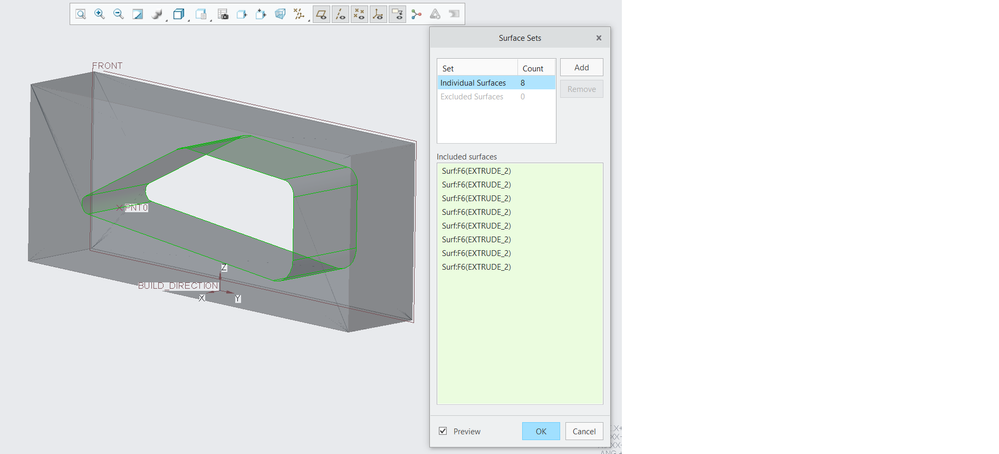Toggle coordinate system display icon
Screen dimensions: 999x454
click(378, 14)
